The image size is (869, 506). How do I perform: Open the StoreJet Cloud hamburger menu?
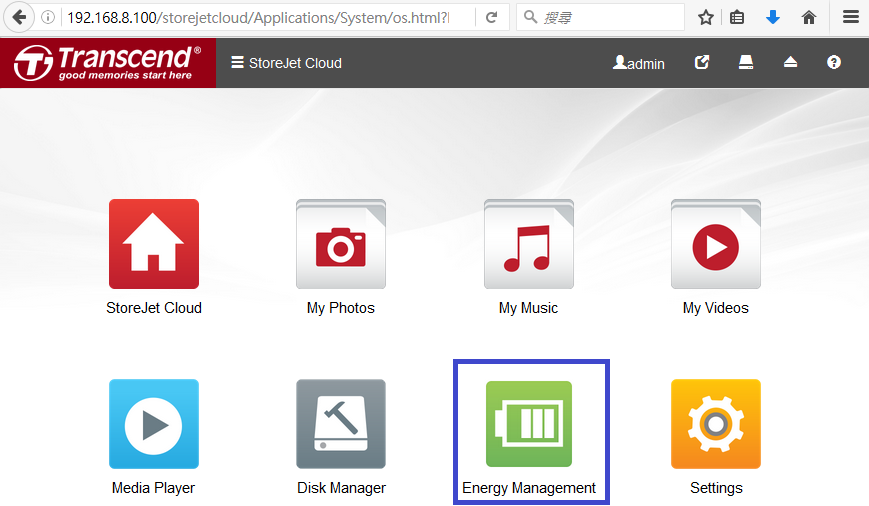coord(286,63)
